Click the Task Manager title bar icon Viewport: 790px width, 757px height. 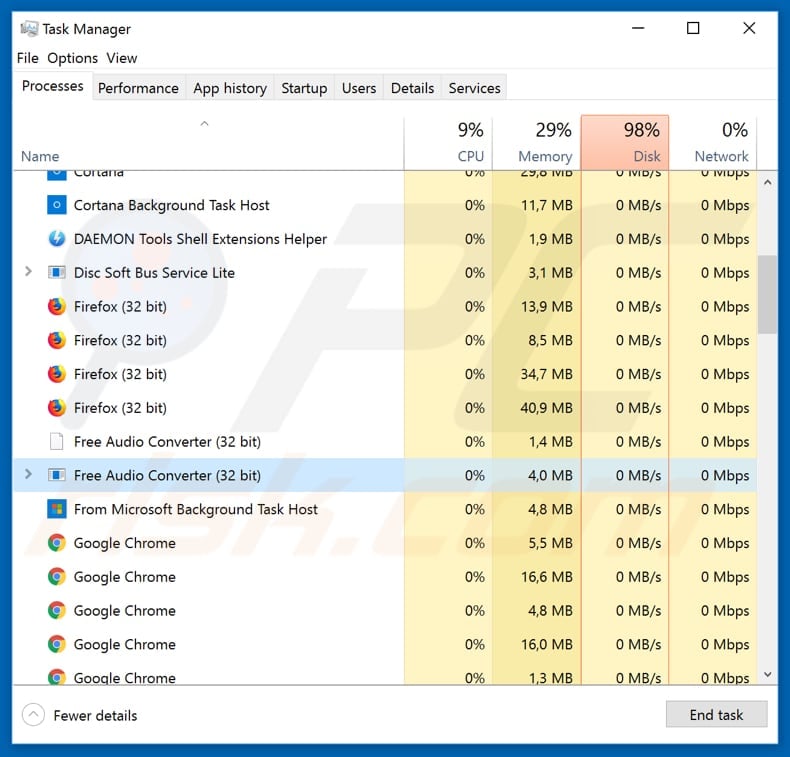click(x=29, y=29)
